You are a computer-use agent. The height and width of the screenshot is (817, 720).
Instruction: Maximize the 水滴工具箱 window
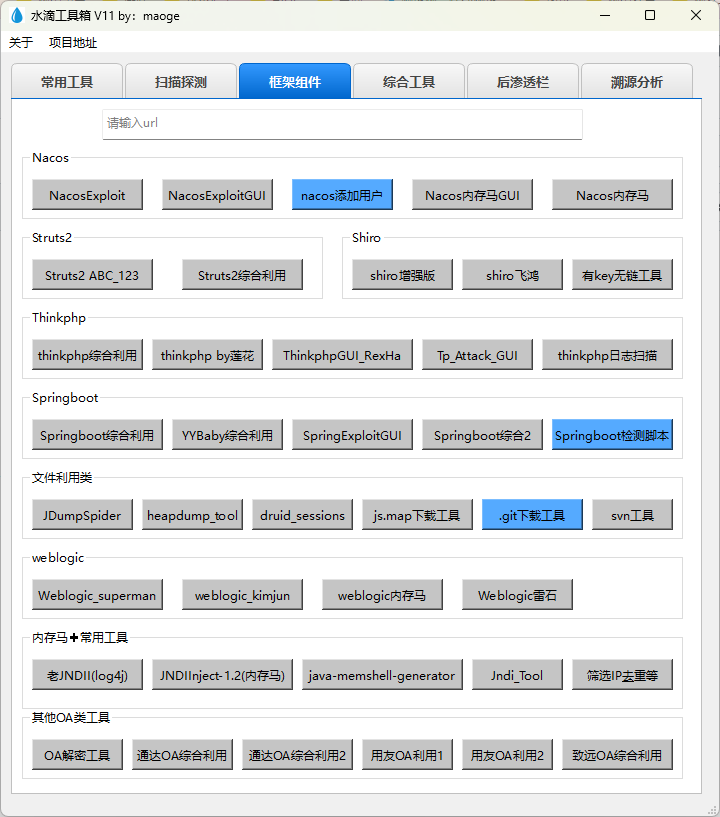(650, 16)
